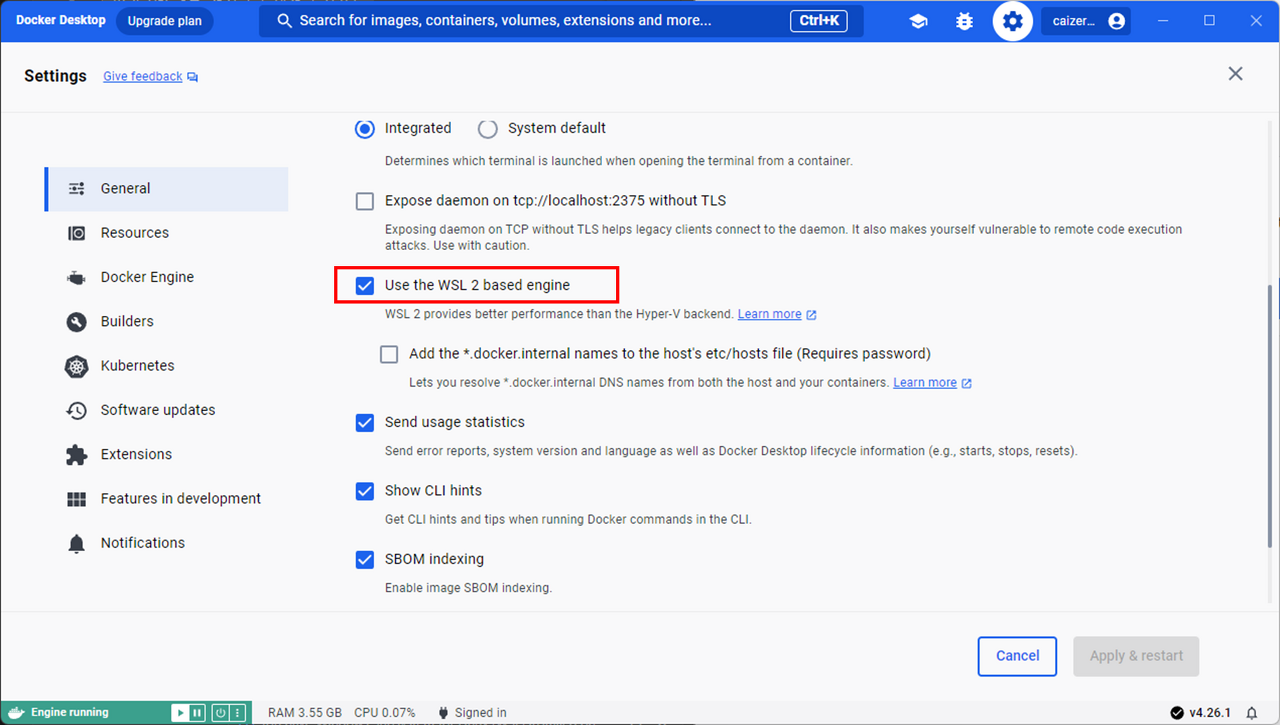1280x725 pixels.
Task: Click the v4.26.1 version indicator
Action: [x=1201, y=713]
